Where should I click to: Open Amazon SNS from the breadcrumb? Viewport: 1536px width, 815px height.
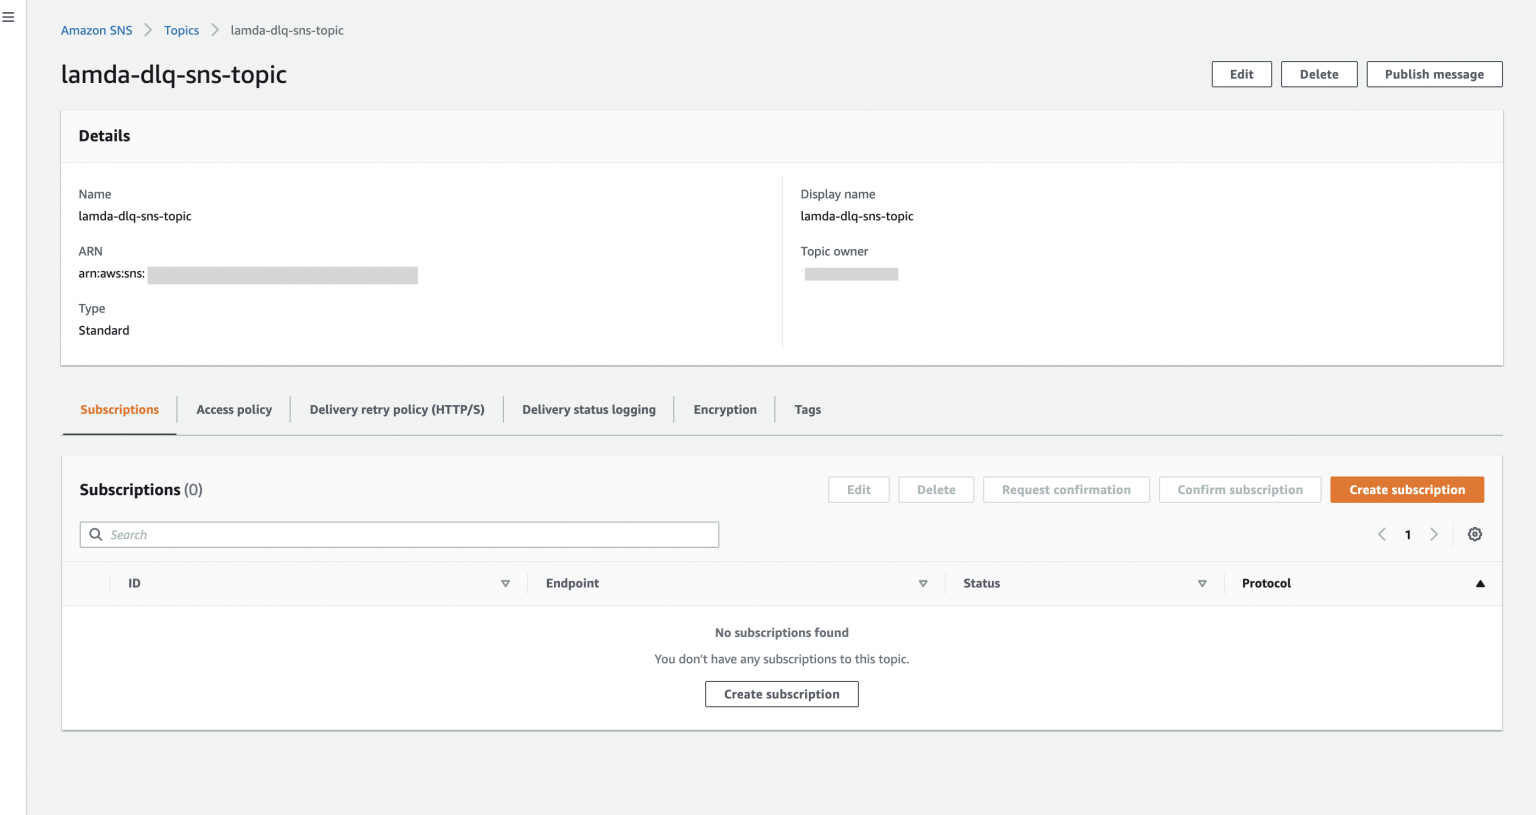[x=96, y=30]
